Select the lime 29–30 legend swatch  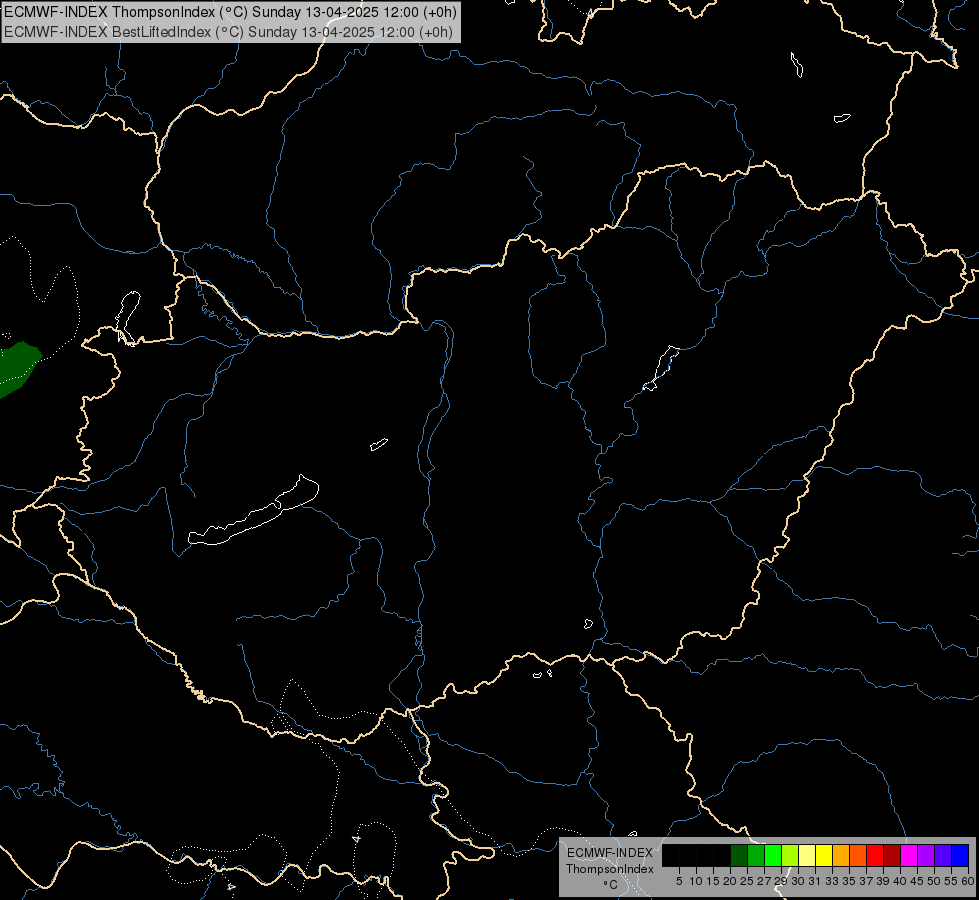coord(790,855)
